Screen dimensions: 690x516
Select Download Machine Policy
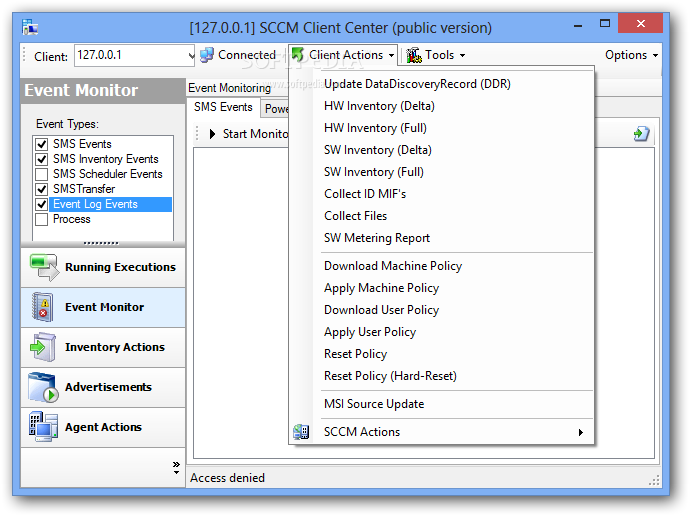tap(393, 266)
